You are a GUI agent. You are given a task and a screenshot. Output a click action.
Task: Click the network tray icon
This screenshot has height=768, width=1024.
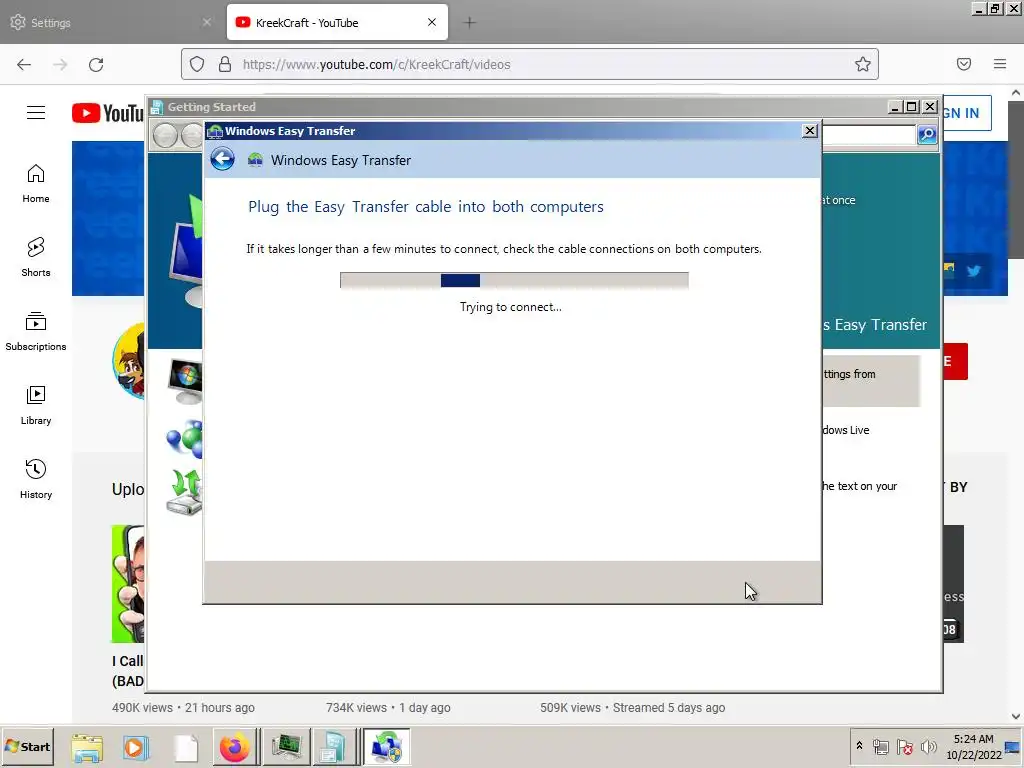[x=880, y=746]
